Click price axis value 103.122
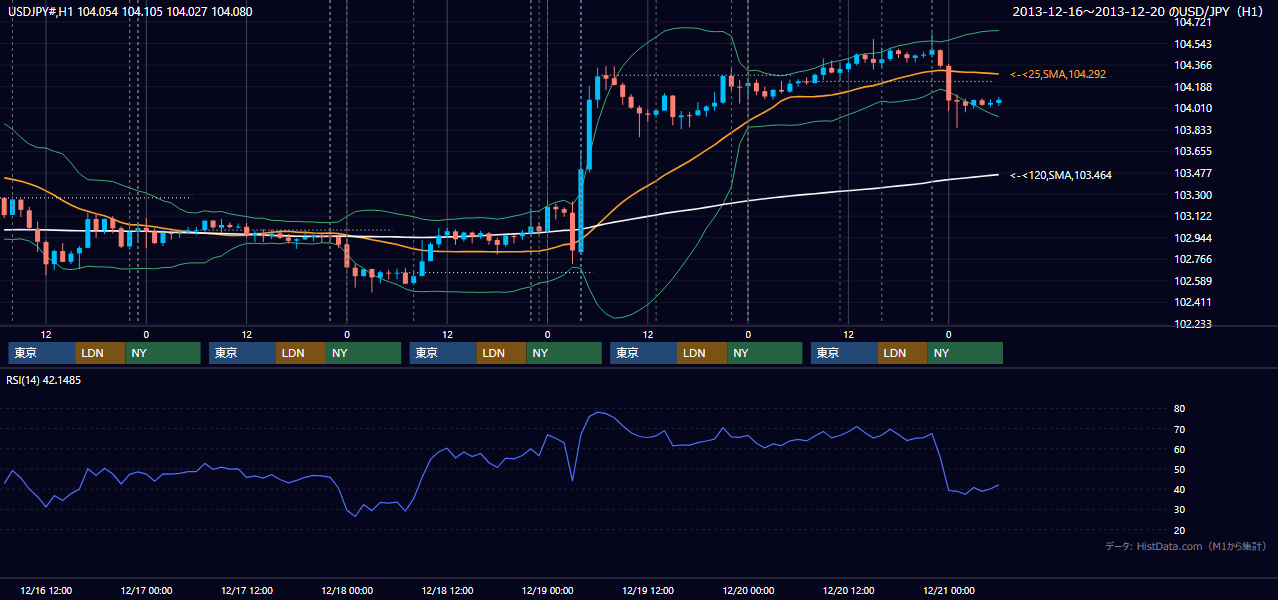This screenshot has height=600, width=1278. point(1195,216)
